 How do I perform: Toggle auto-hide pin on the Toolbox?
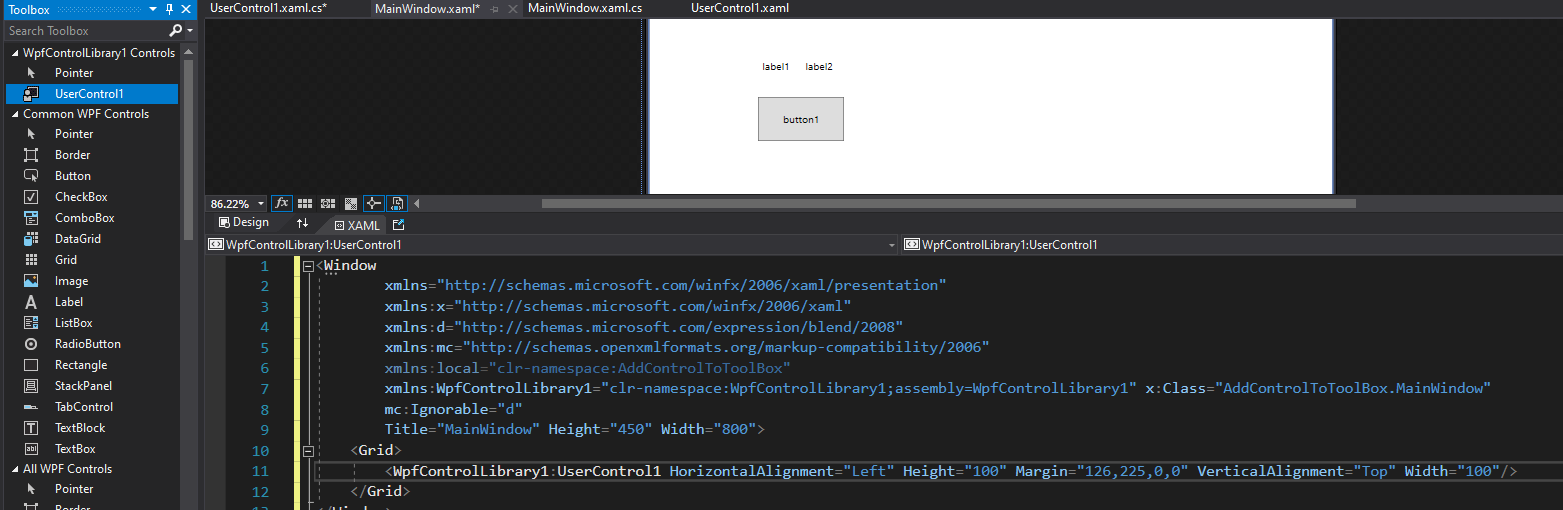pyautogui.click(x=169, y=9)
